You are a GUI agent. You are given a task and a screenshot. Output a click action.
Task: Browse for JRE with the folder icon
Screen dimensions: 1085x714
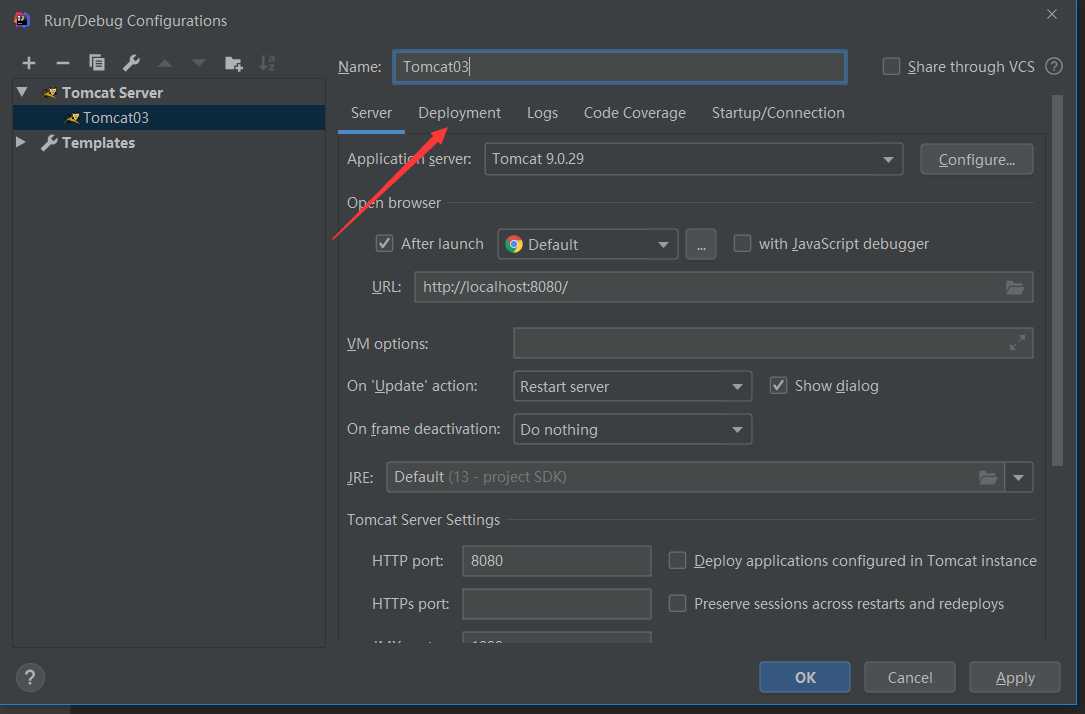tap(988, 477)
